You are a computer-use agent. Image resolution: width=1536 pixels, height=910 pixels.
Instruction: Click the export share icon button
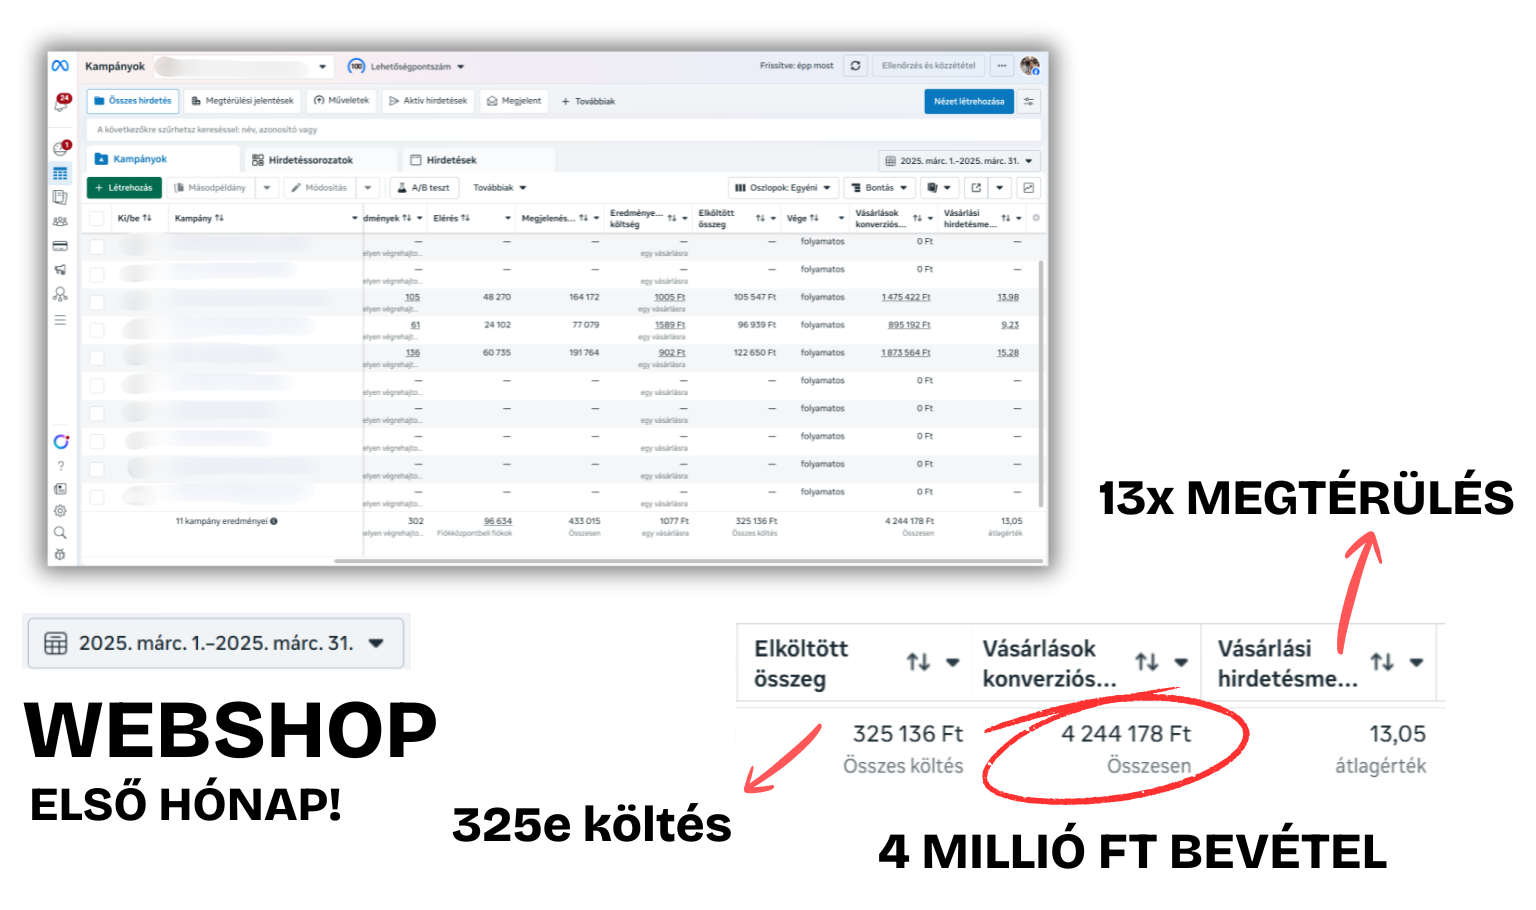[976, 188]
